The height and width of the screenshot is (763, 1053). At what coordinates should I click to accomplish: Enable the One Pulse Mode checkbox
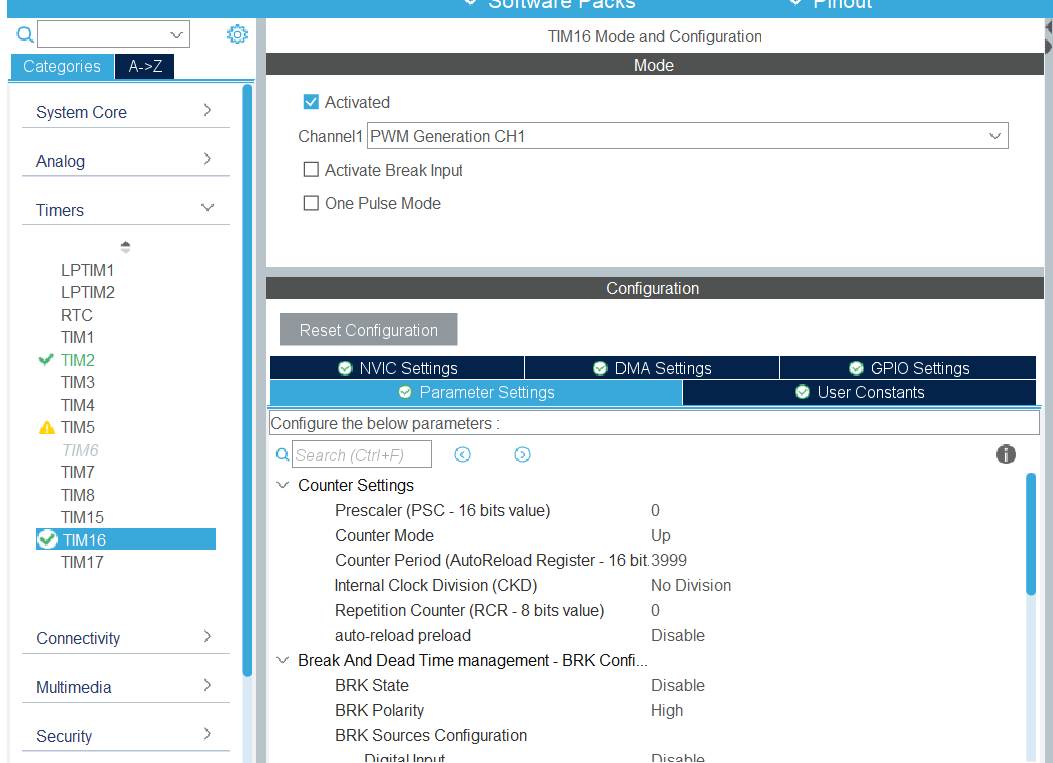[311, 203]
